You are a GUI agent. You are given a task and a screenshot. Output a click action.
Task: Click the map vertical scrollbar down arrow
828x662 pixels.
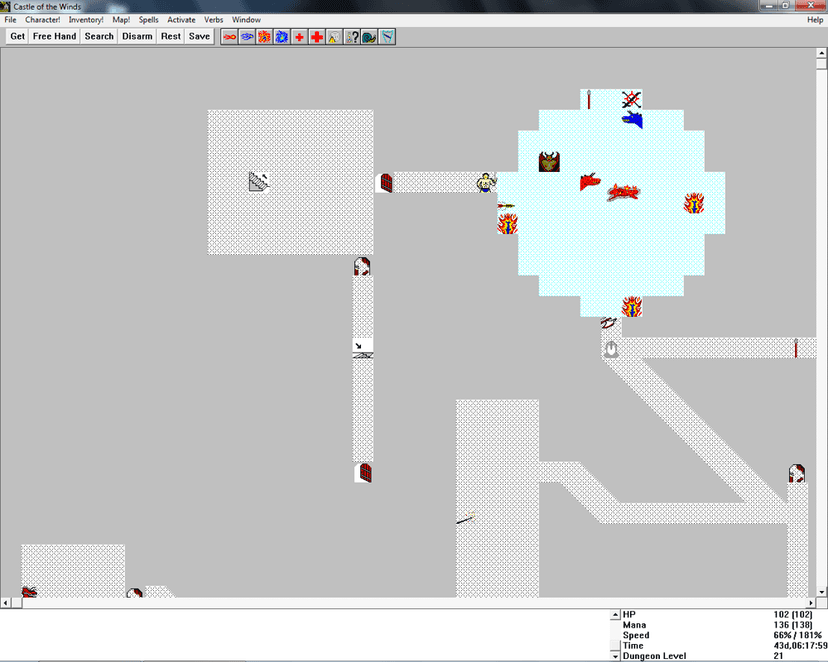[x=821, y=592]
